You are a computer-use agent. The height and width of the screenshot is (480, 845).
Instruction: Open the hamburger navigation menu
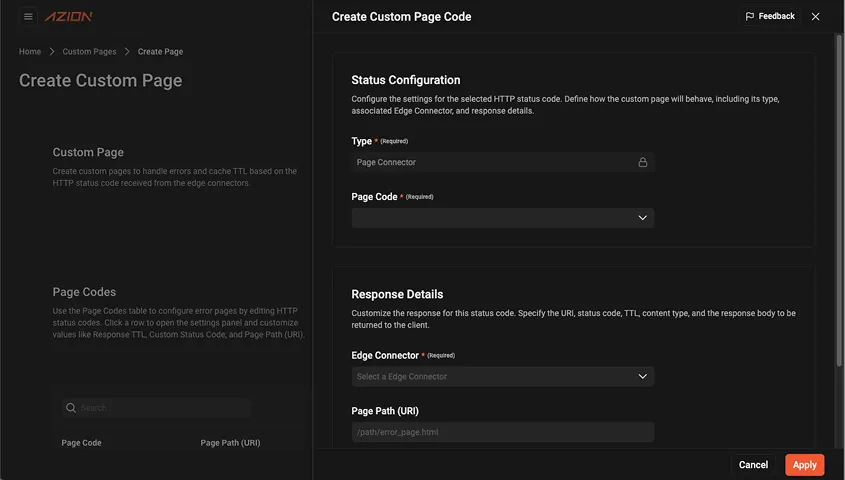28,17
